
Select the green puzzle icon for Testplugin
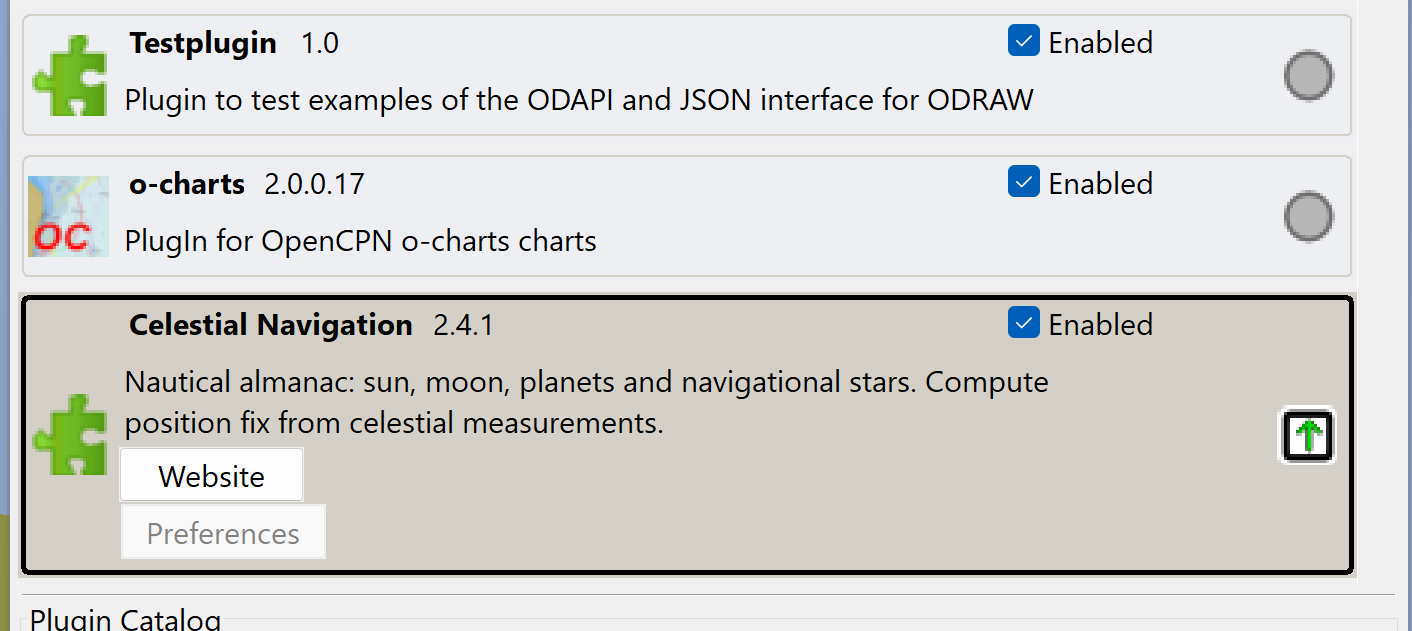[x=69, y=75]
